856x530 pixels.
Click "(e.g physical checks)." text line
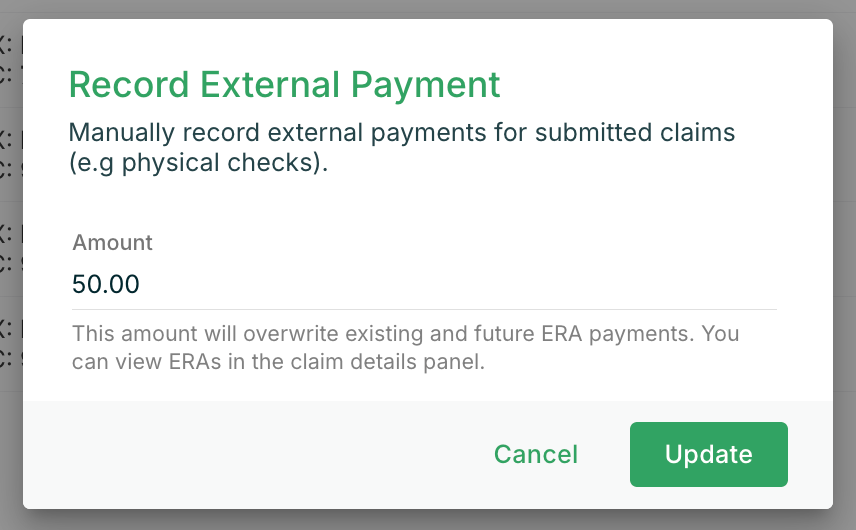point(198,163)
